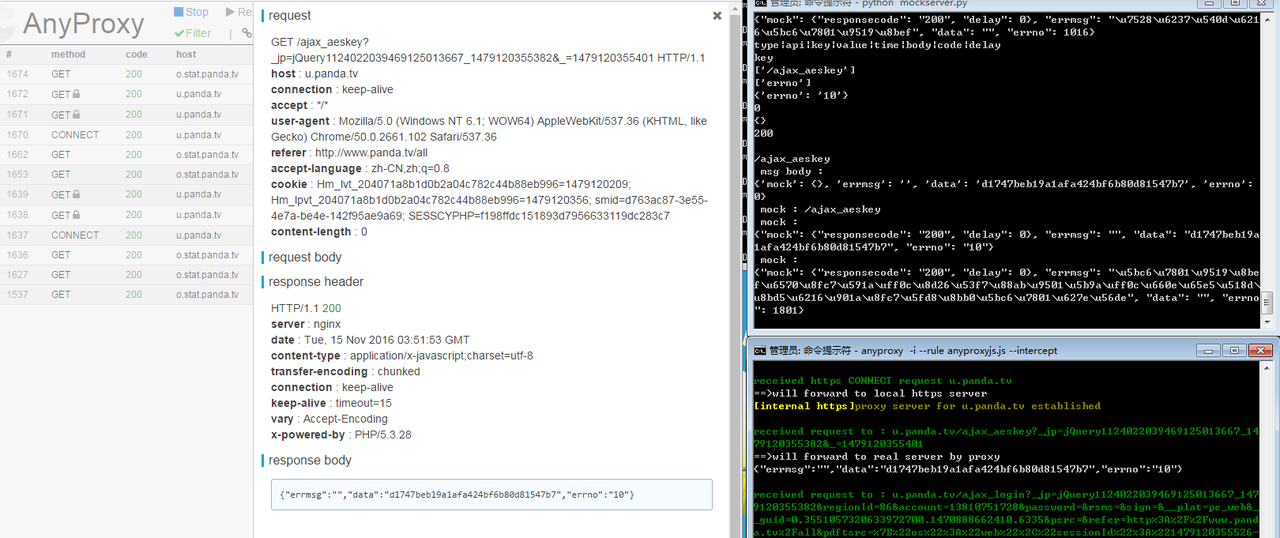Select request row 1674
The width and height of the screenshot is (1280, 538).
126,74
